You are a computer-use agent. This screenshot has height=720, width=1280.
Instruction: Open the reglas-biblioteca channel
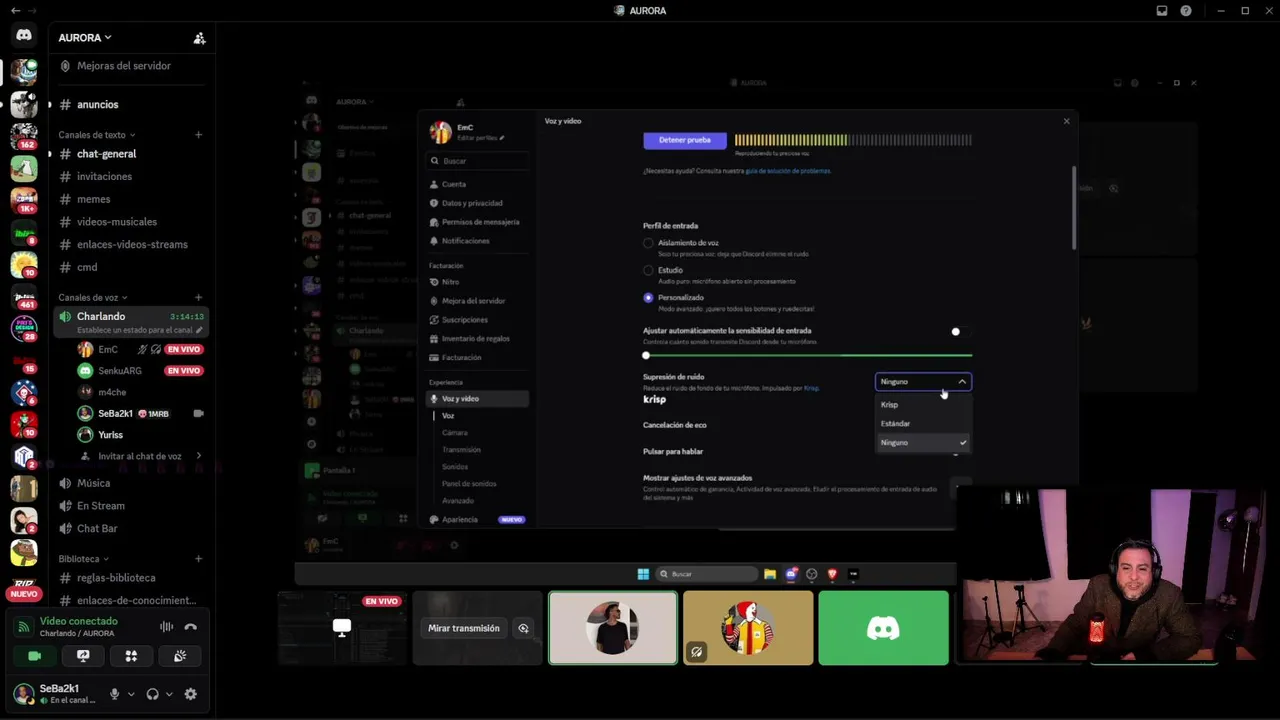pyautogui.click(x=131, y=578)
